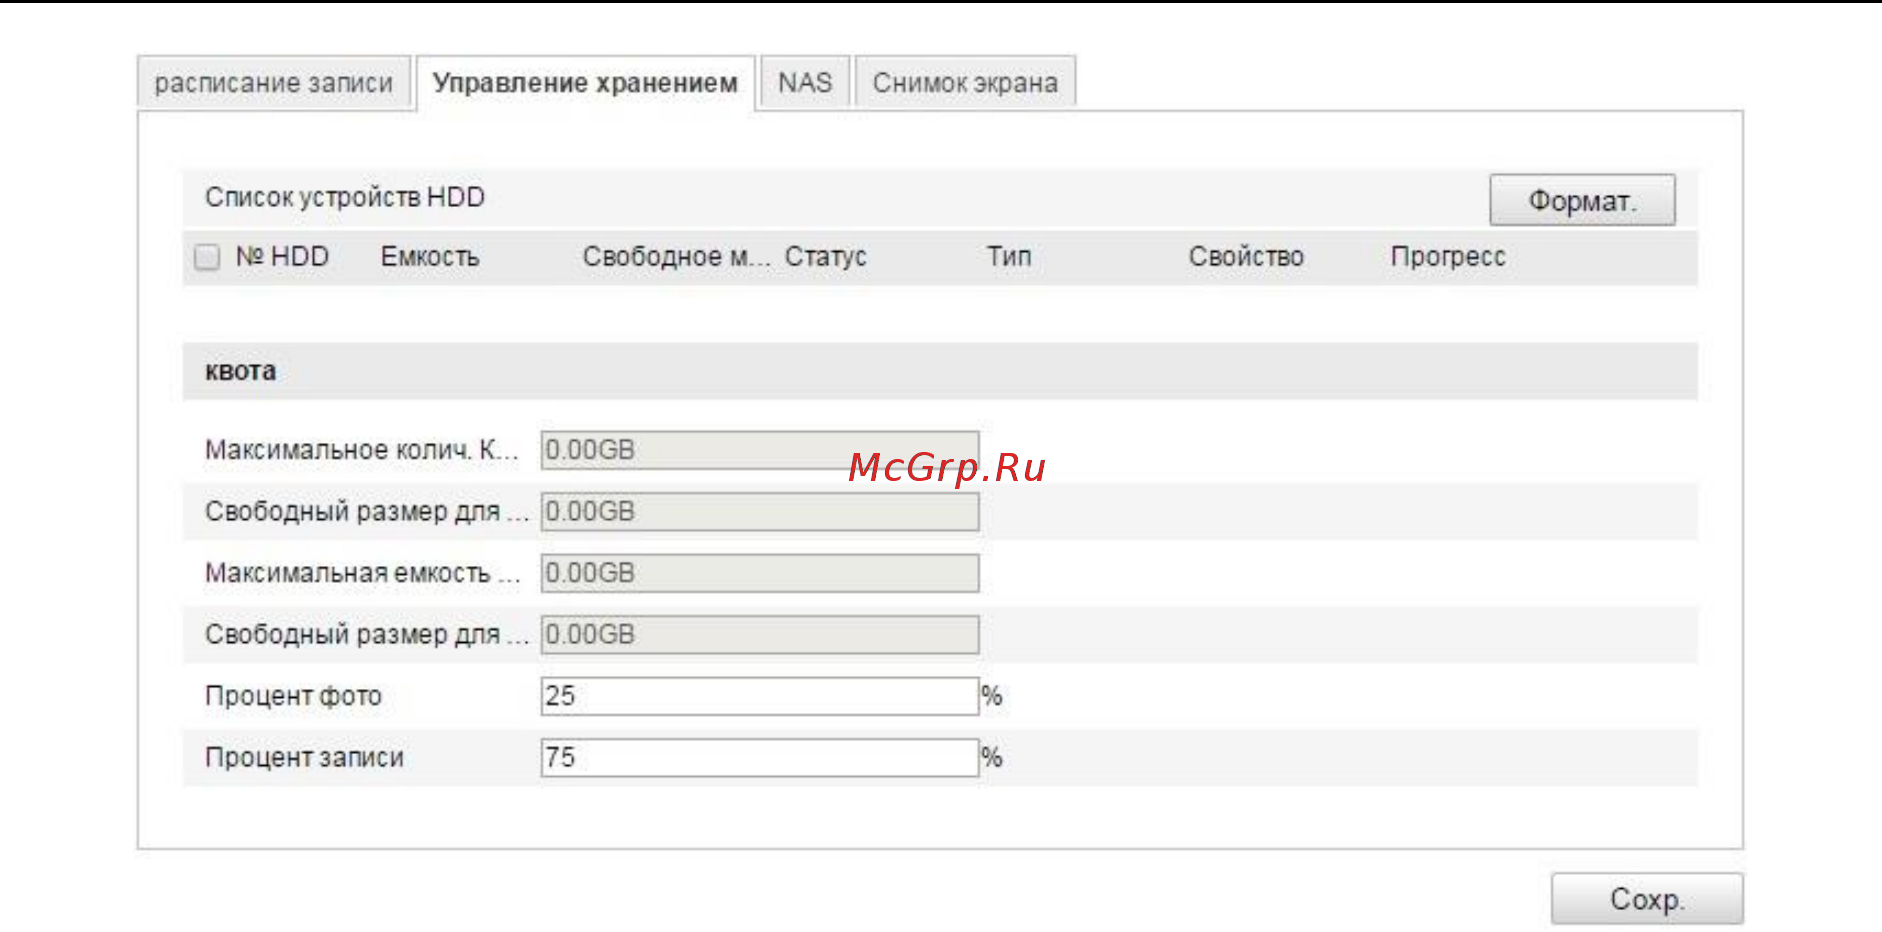The height and width of the screenshot is (932, 1882).
Task: Click the № HDD column header
Action: pyautogui.click(x=282, y=257)
